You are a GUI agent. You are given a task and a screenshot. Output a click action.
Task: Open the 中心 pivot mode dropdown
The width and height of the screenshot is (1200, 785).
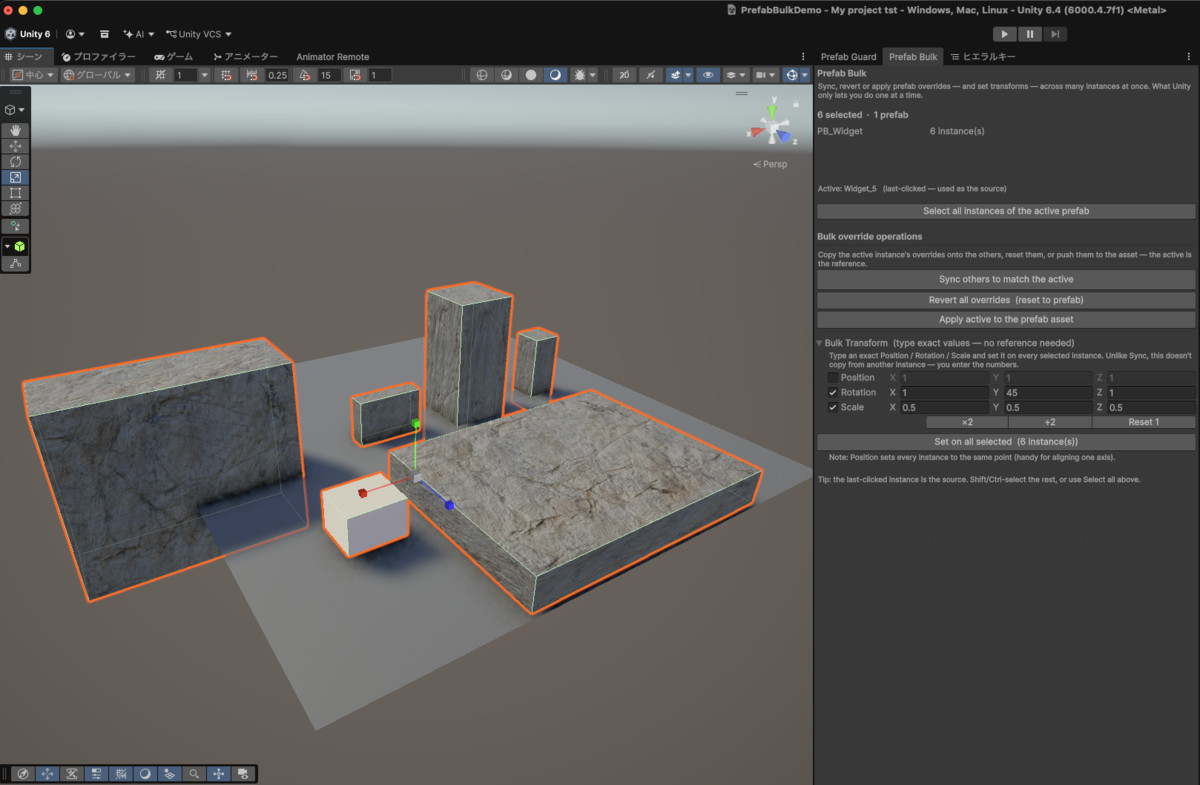pos(33,75)
